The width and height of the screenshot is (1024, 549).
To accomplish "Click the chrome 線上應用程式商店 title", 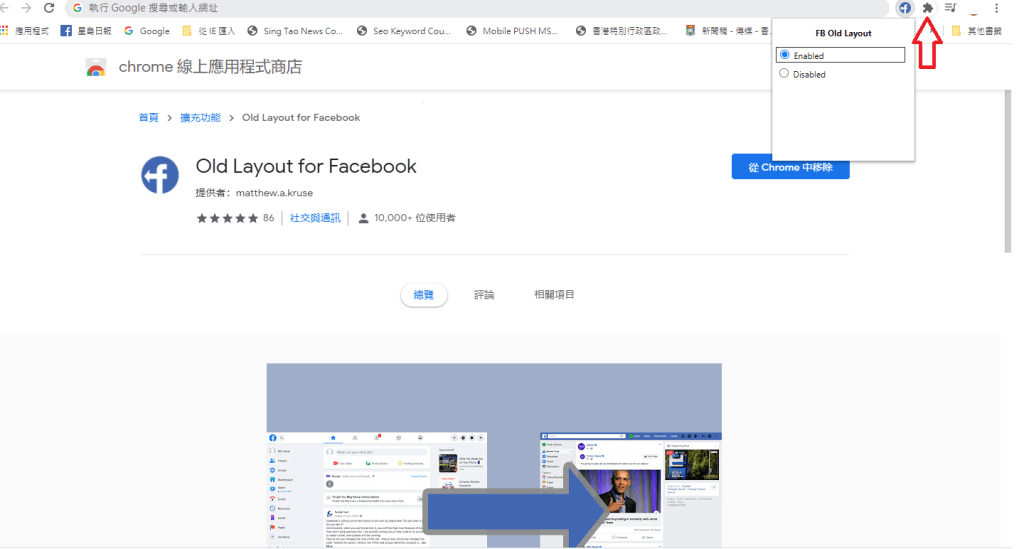I will point(210,67).
